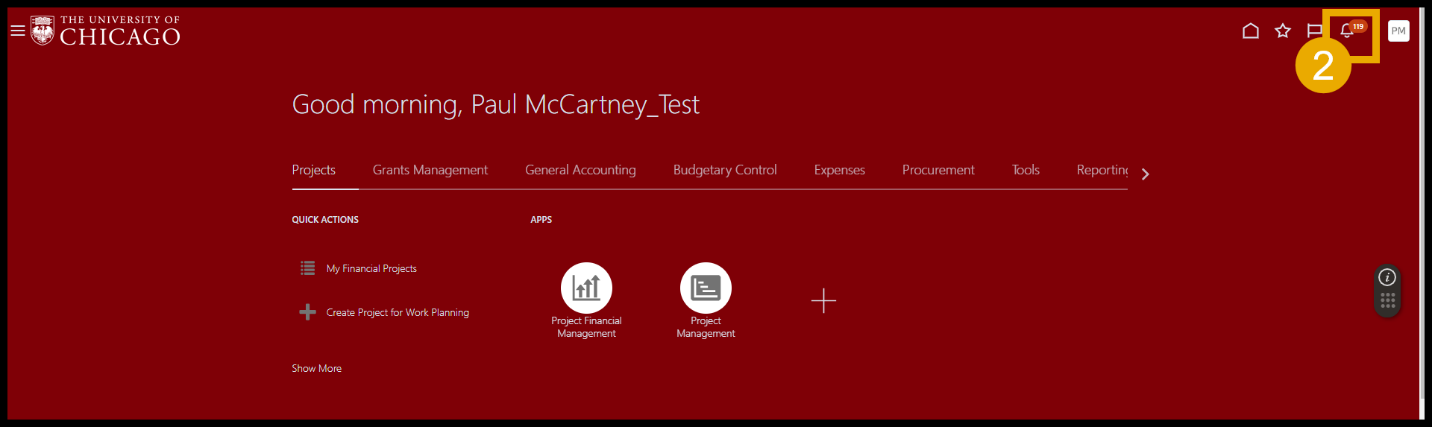Open the Expenses tab
The width and height of the screenshot is (1432, 427).
(x=839, y=170)
